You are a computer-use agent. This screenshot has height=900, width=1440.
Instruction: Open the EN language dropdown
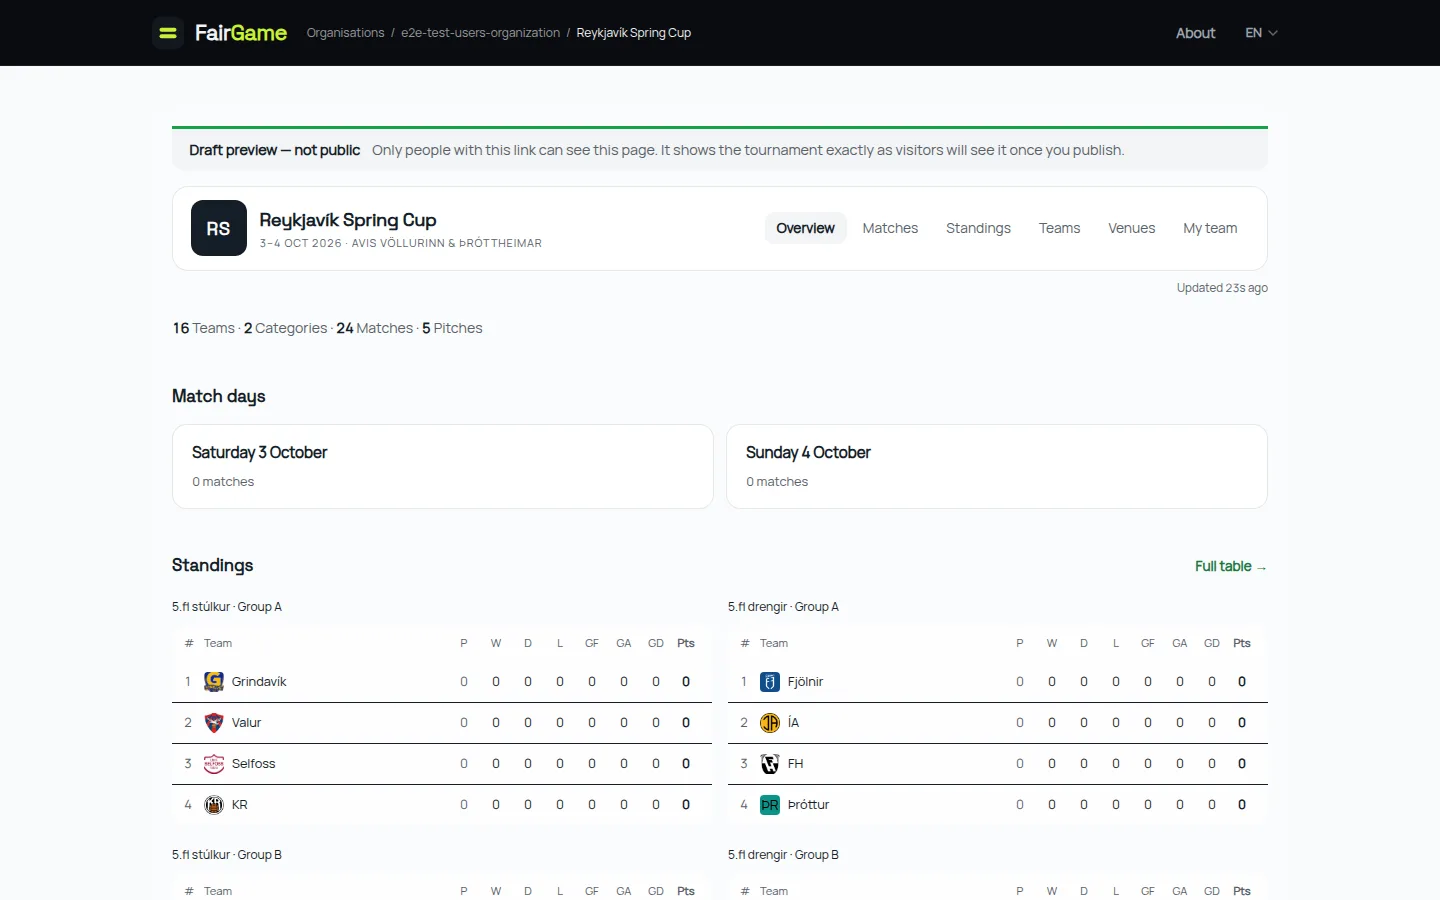click(x=1261, y=33)
